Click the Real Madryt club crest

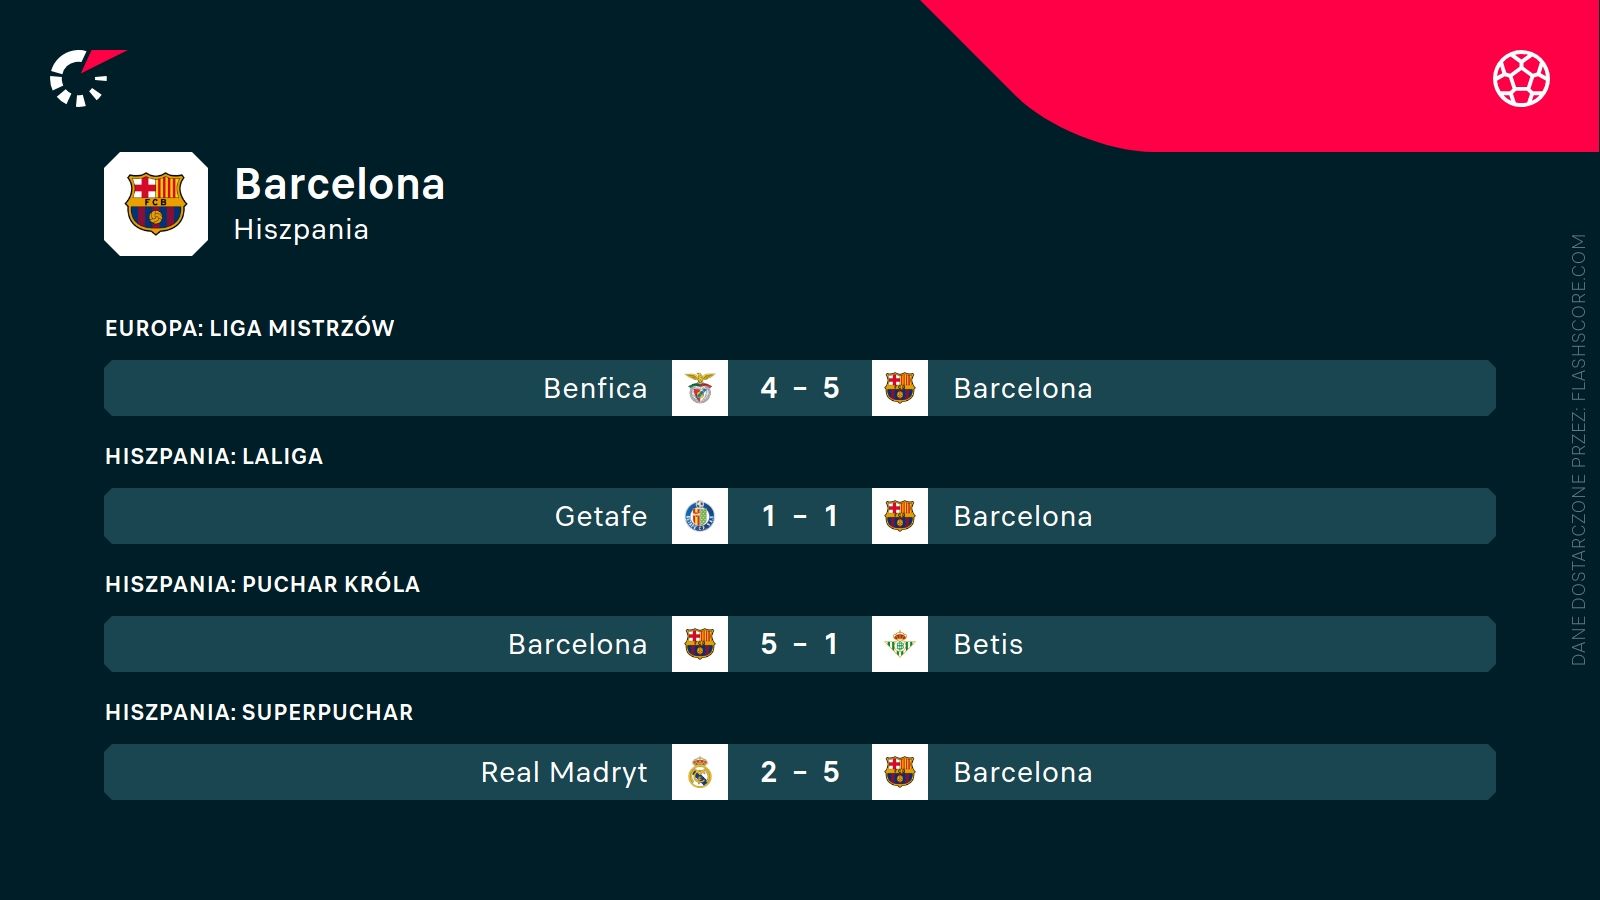pyautogui.click(x=700, y=772)
